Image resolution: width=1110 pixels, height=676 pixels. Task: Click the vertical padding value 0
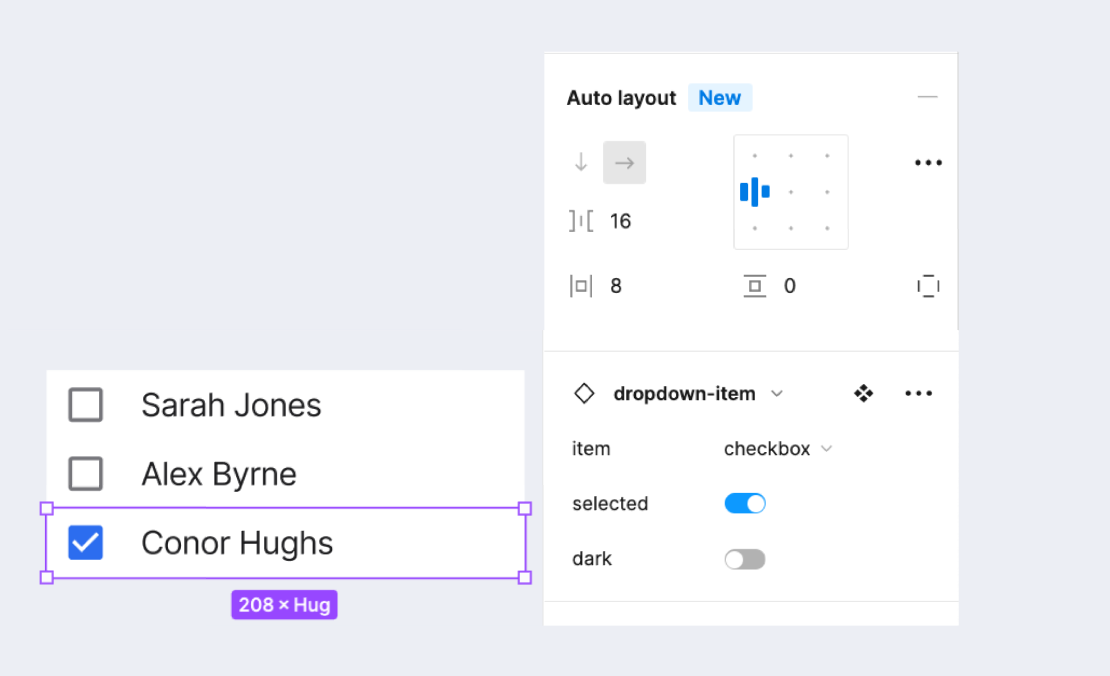click(790, 286)
